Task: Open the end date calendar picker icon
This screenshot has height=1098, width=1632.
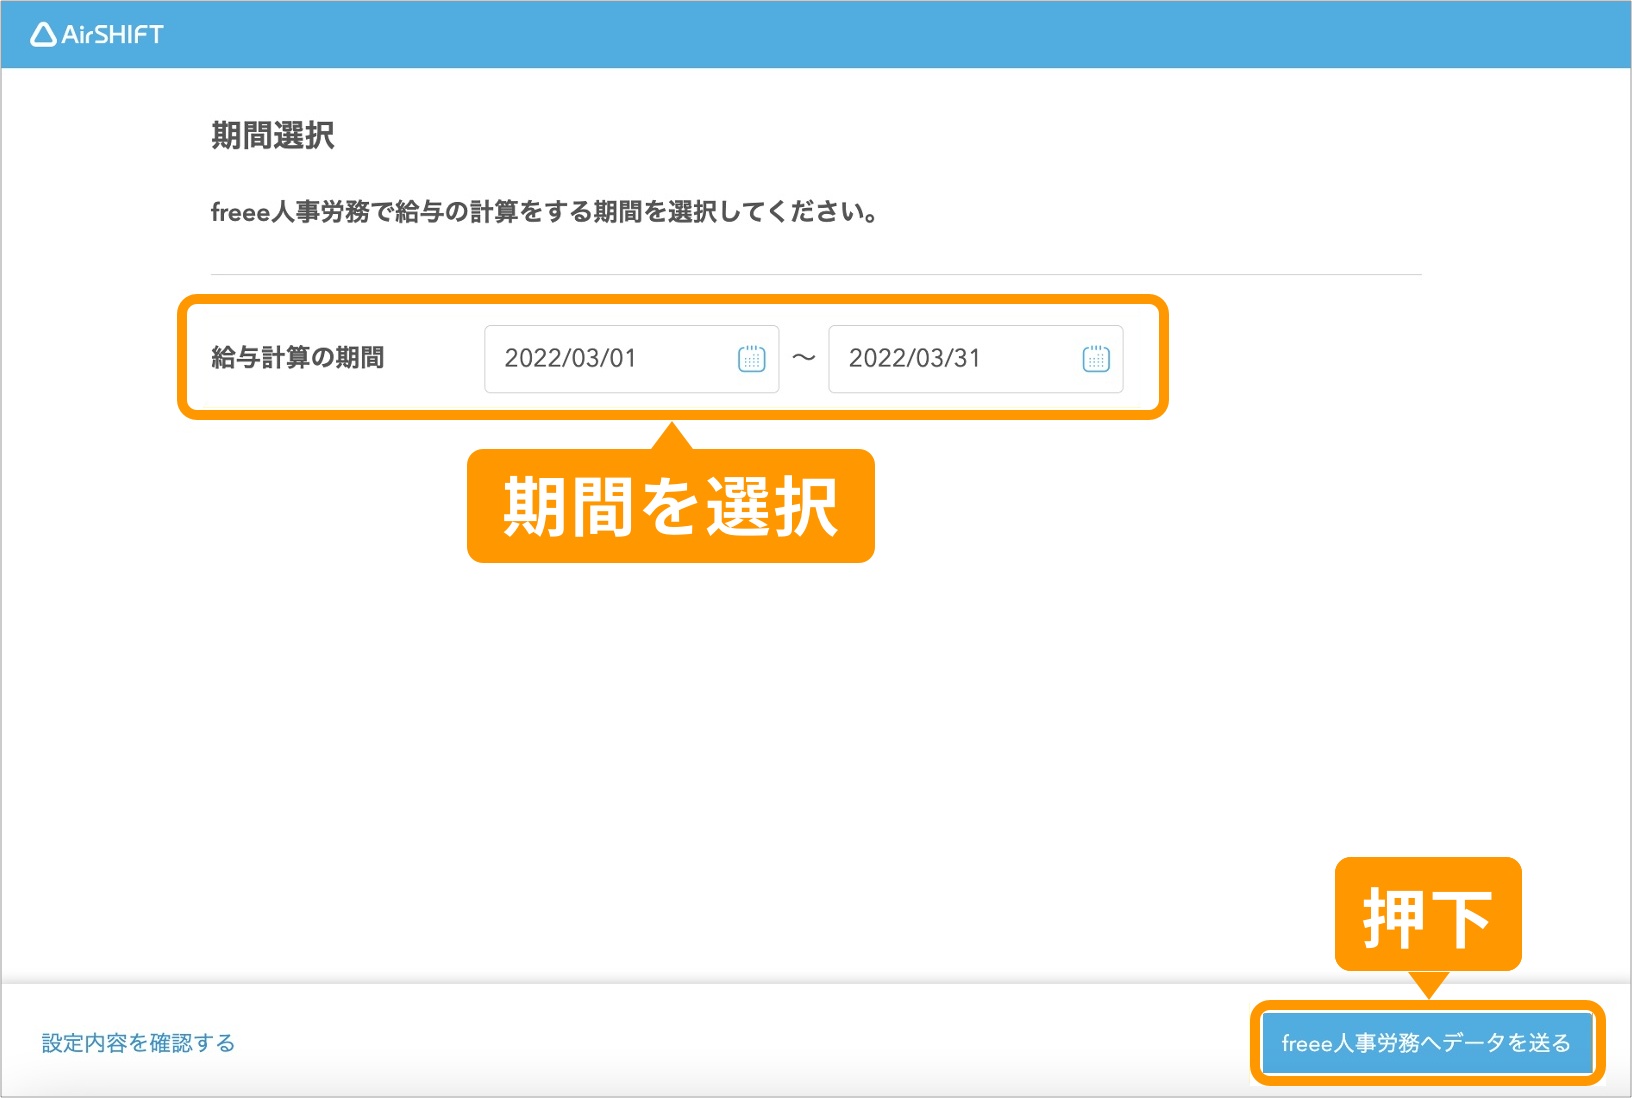Action: click(x=1096, y=359)
